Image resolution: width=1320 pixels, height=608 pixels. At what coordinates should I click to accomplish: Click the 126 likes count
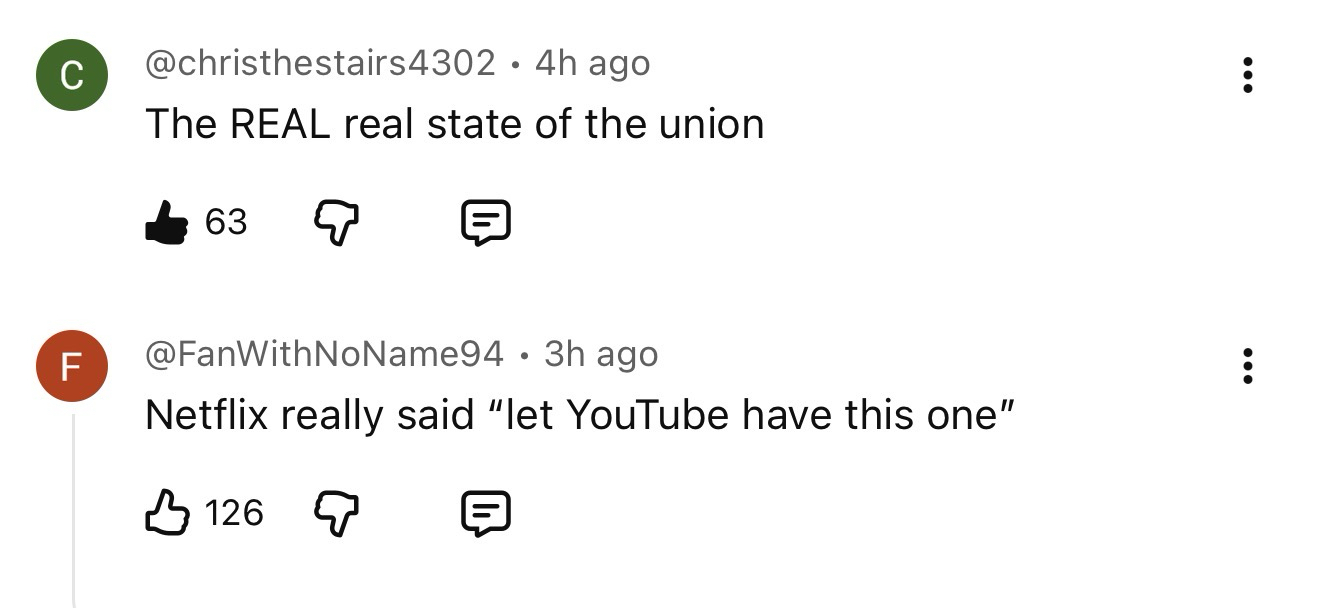pyautogui.click(x=234, y=513)
